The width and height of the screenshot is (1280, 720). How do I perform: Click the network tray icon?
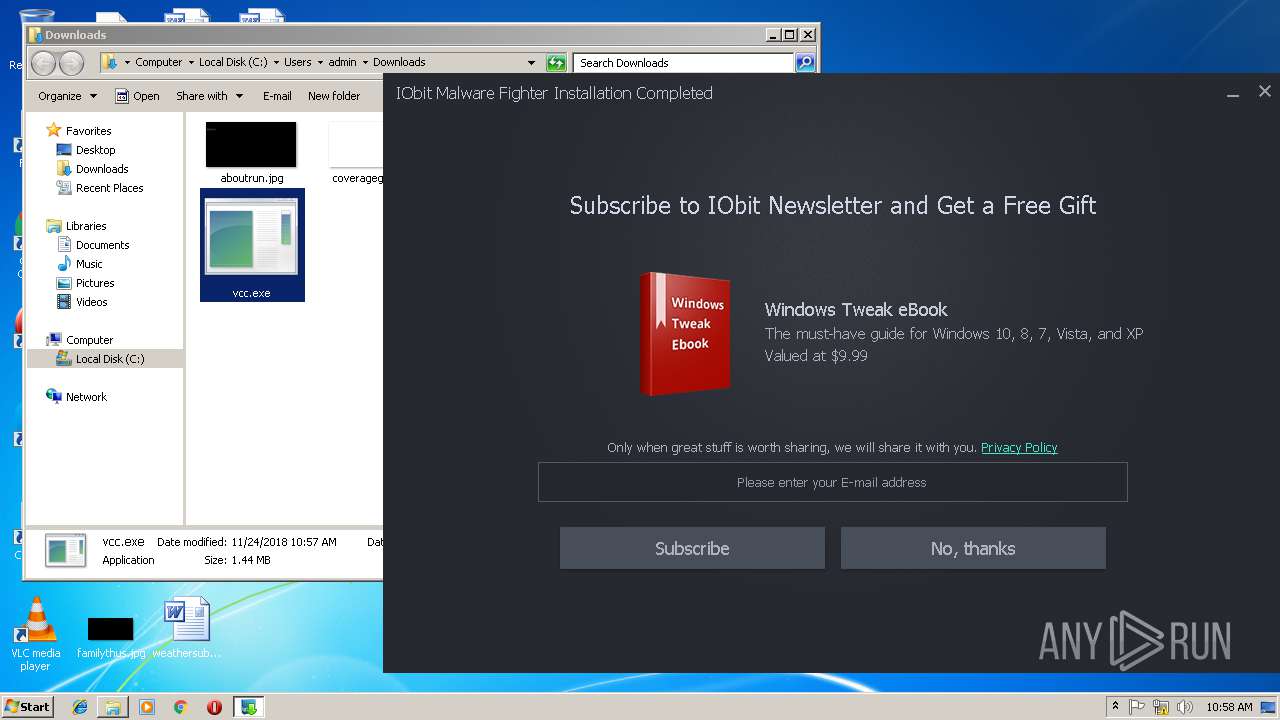pyautogui.click(x=1162, y=707)
